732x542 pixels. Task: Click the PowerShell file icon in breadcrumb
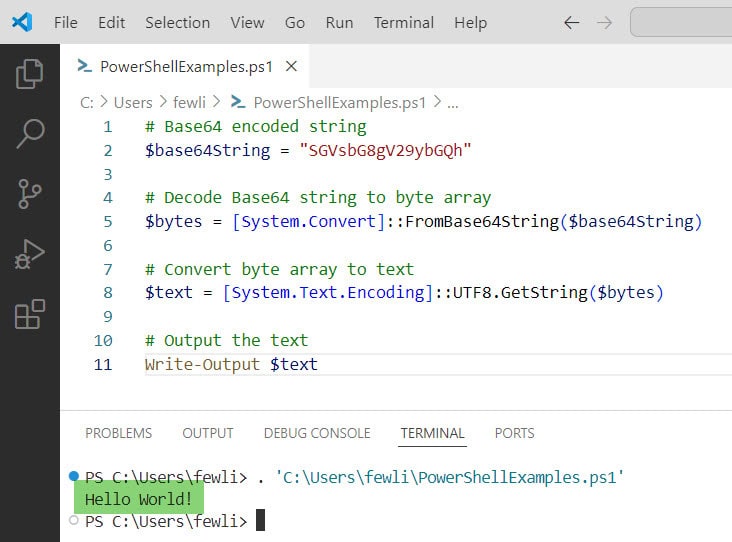[238, 102]
